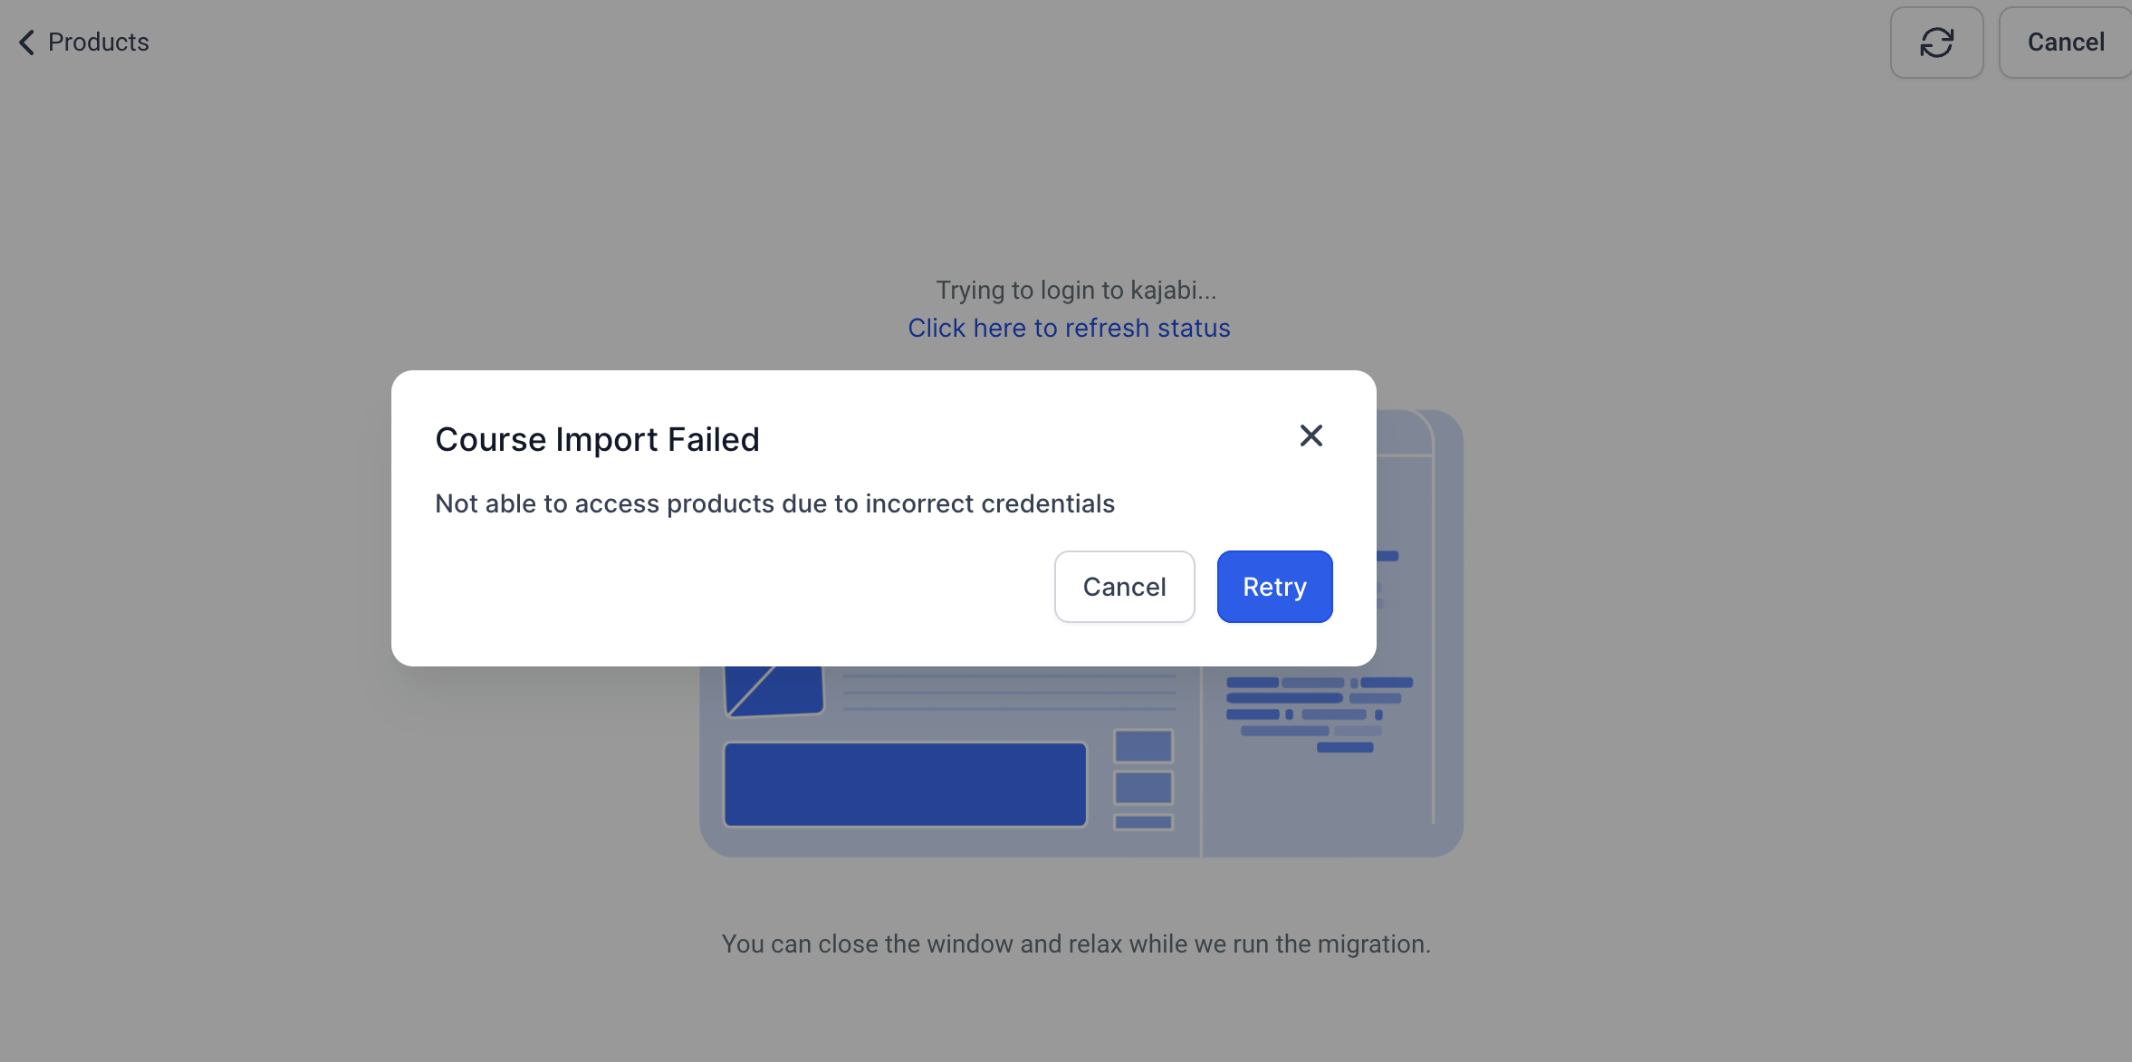
Task: Click the circular arrows refresh icon
Action: click(x=1936, y=42)
